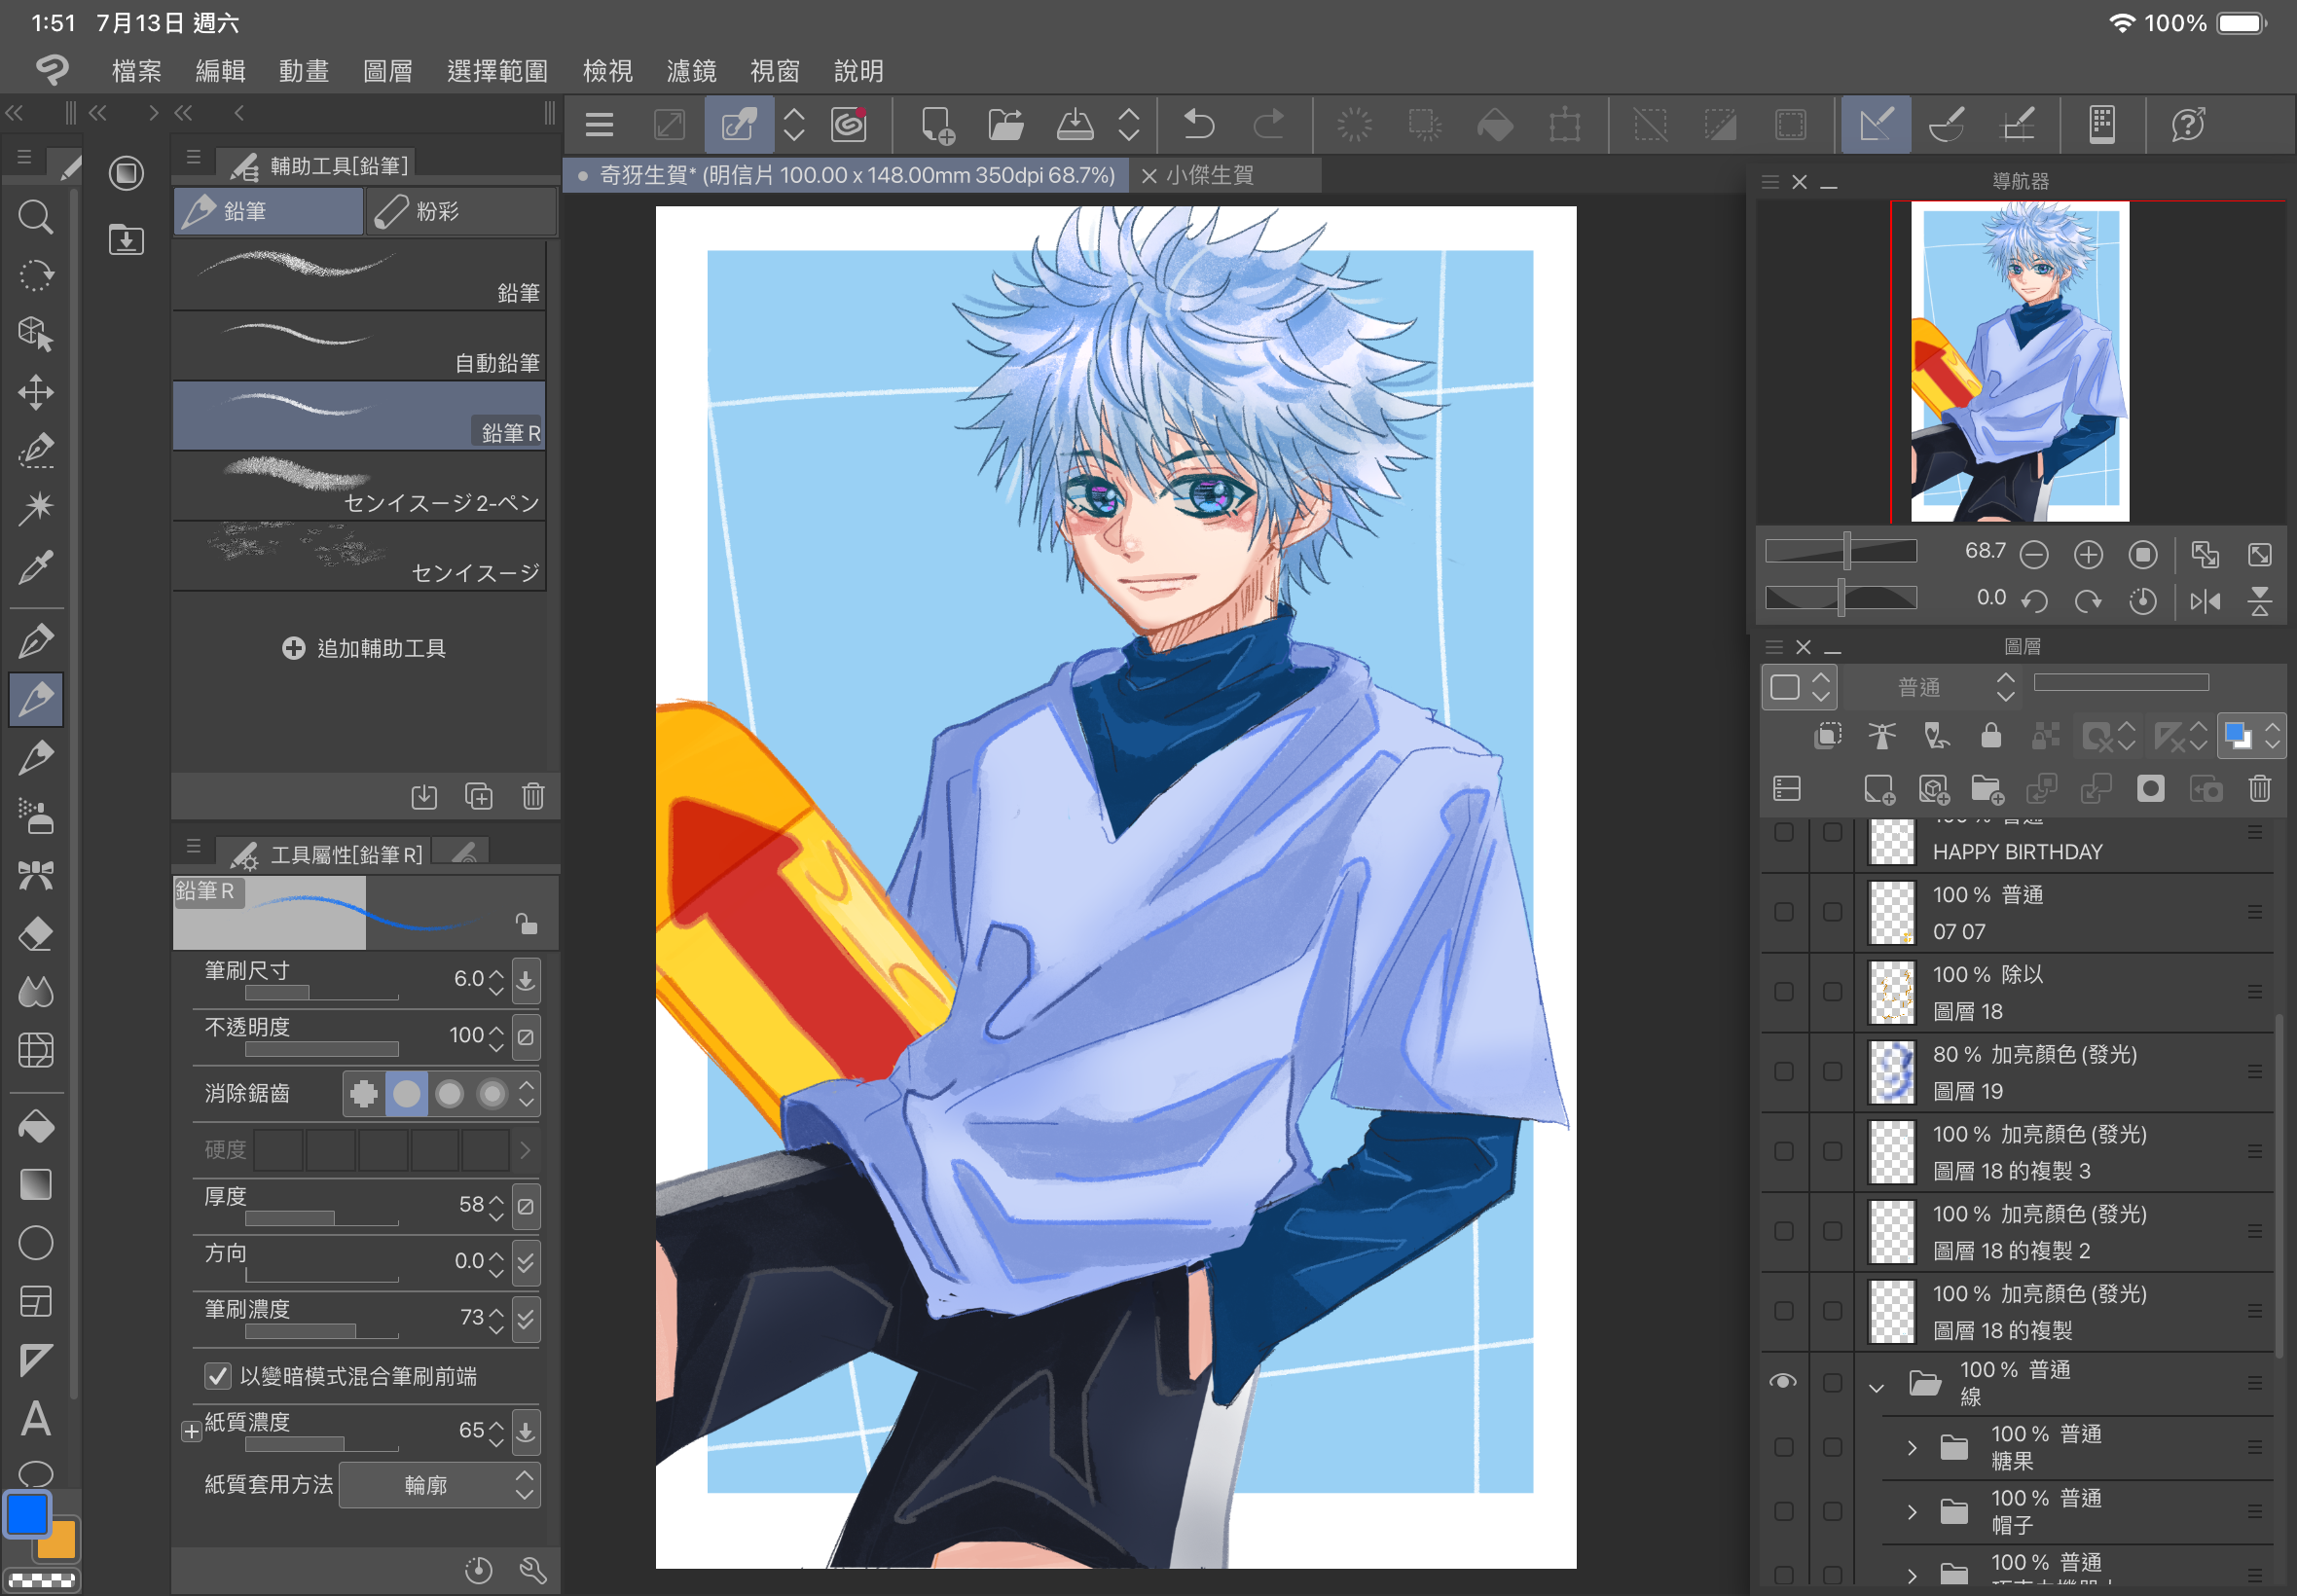Select the 鉛筆 R brush
Viewport: 2297px width, 1596px height.
(359, 415)
